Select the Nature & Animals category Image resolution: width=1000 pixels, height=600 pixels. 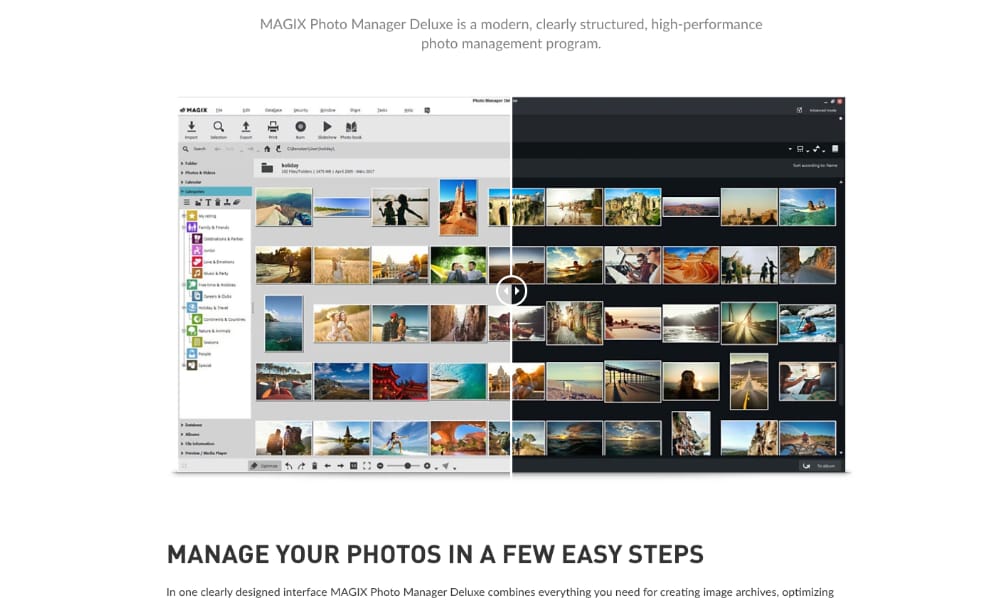point(209,331)
